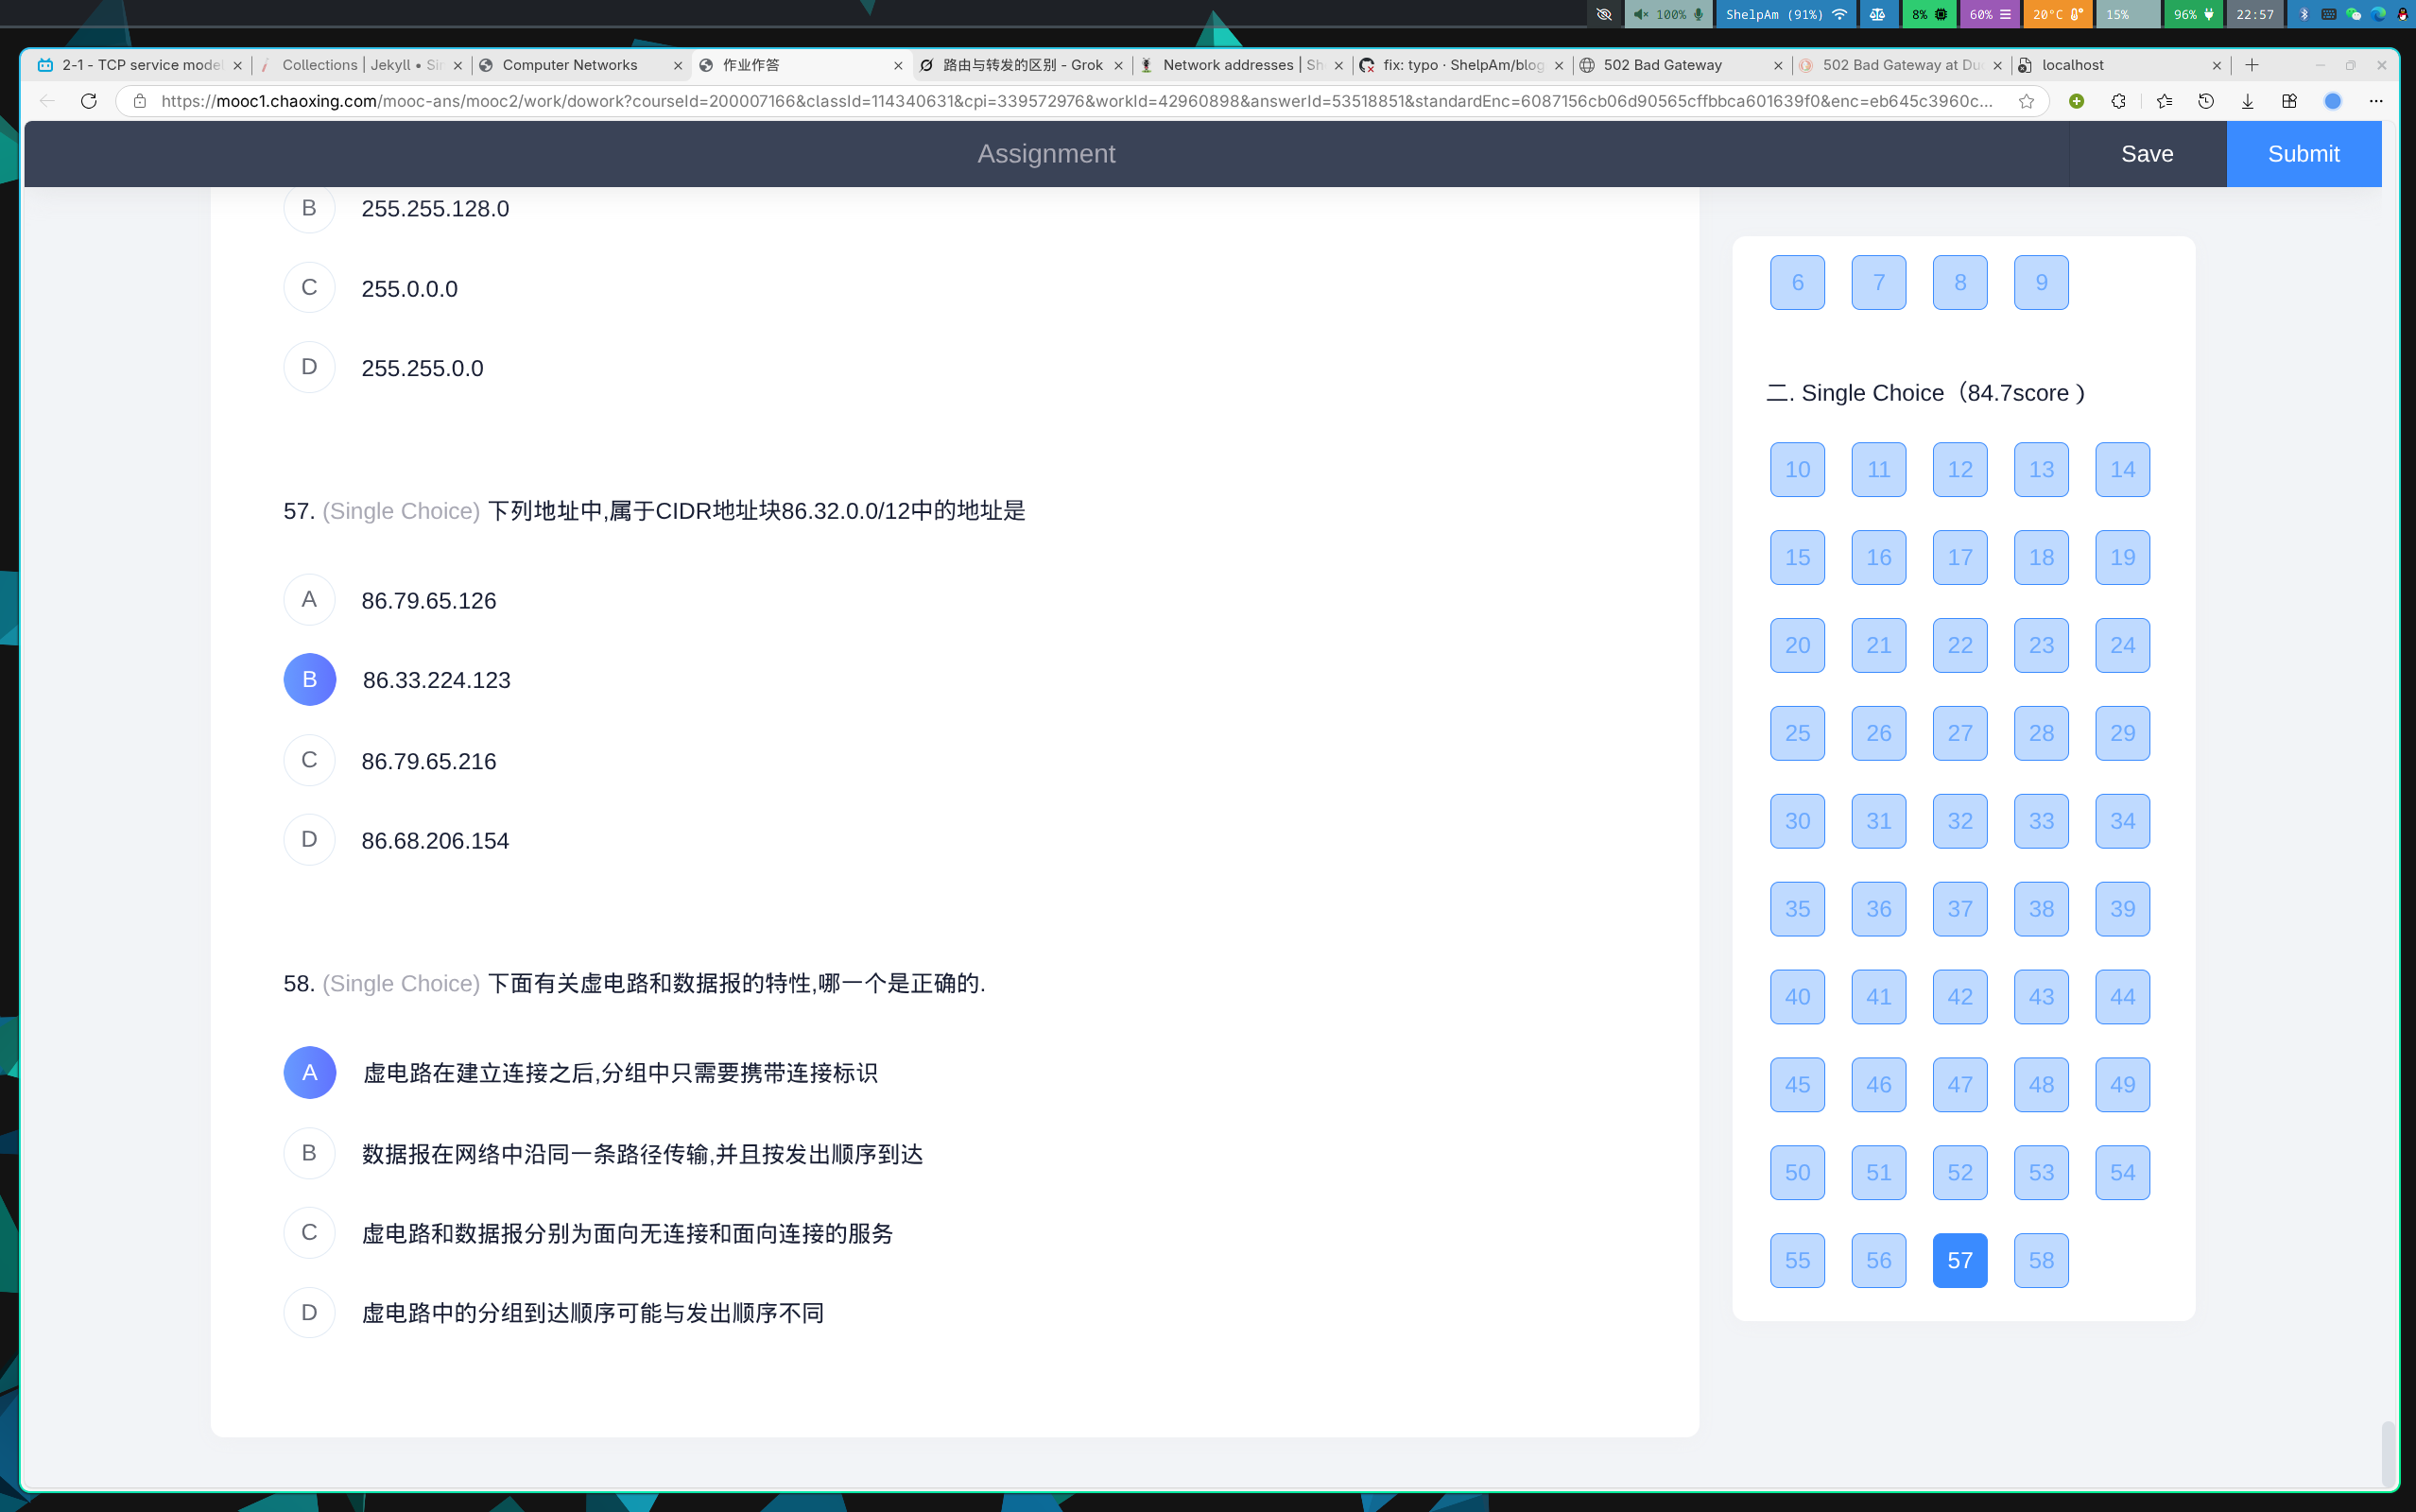Open browsing history via the clock icon
The height and width of the screenshot is (1512, 2416).
pyautogui.click(x=2206, y=101)
